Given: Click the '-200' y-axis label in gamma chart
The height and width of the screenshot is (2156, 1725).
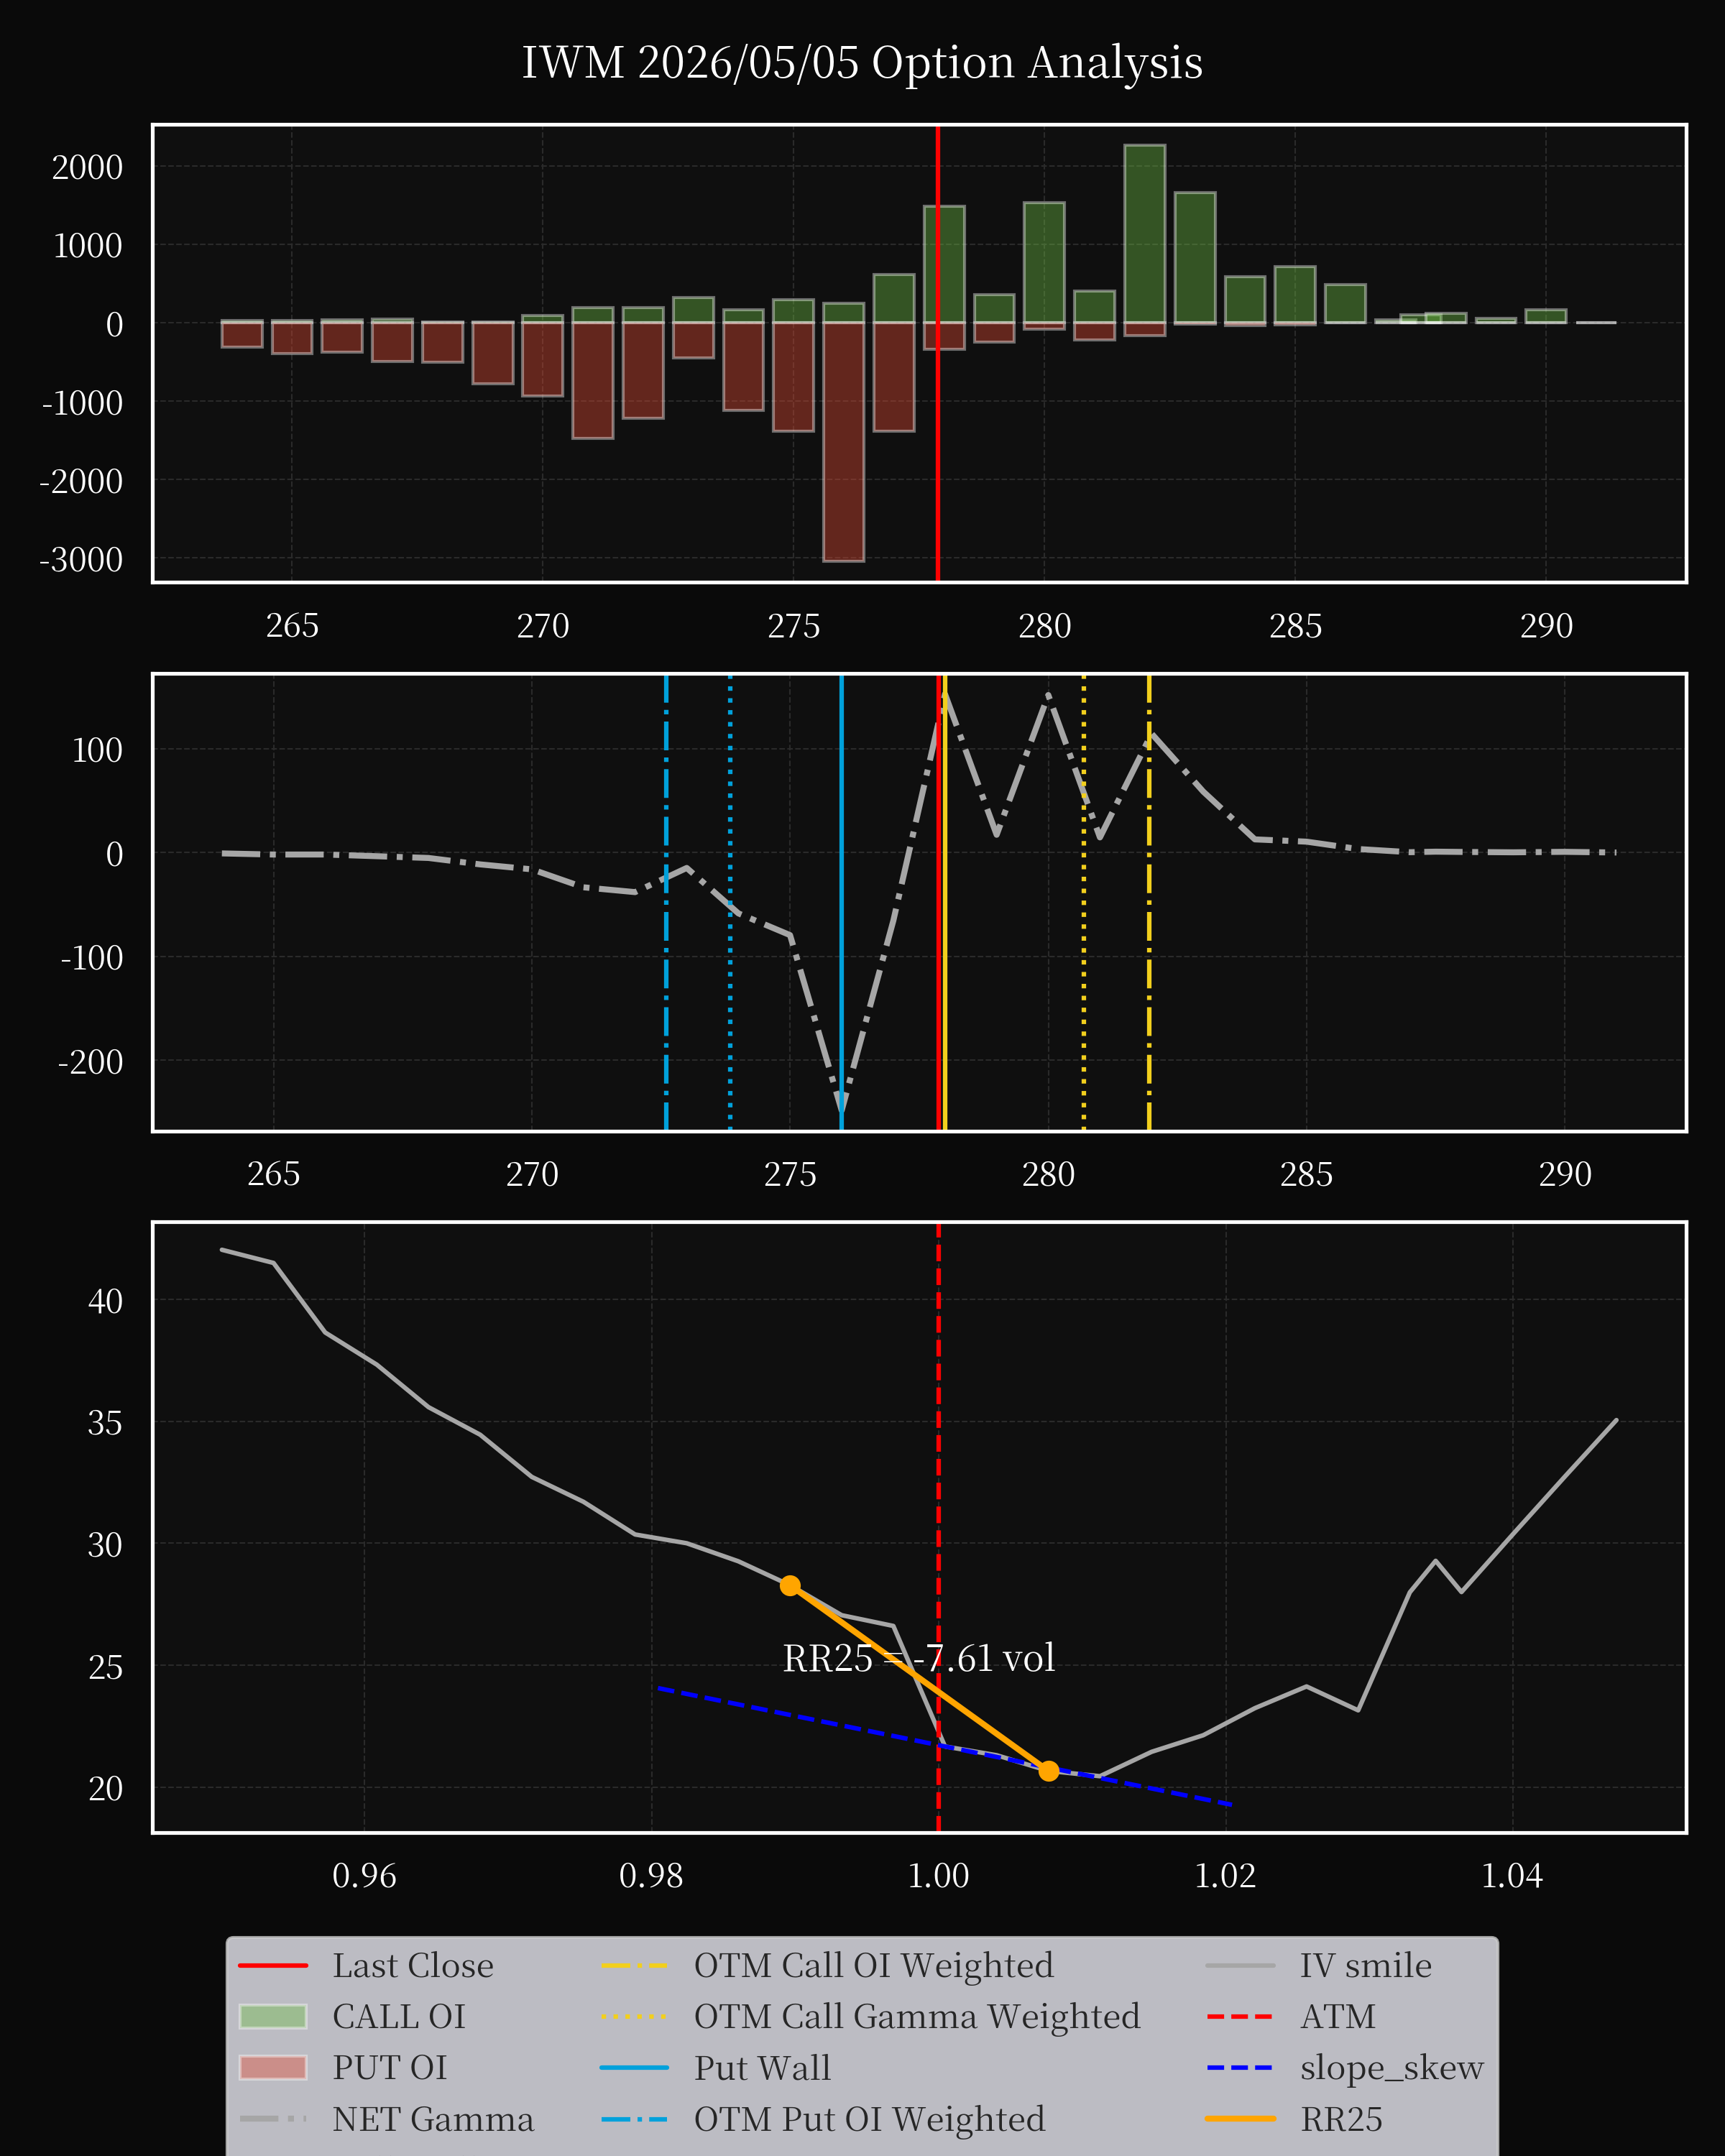Looking at the screenshot, I should [90, 1060].
